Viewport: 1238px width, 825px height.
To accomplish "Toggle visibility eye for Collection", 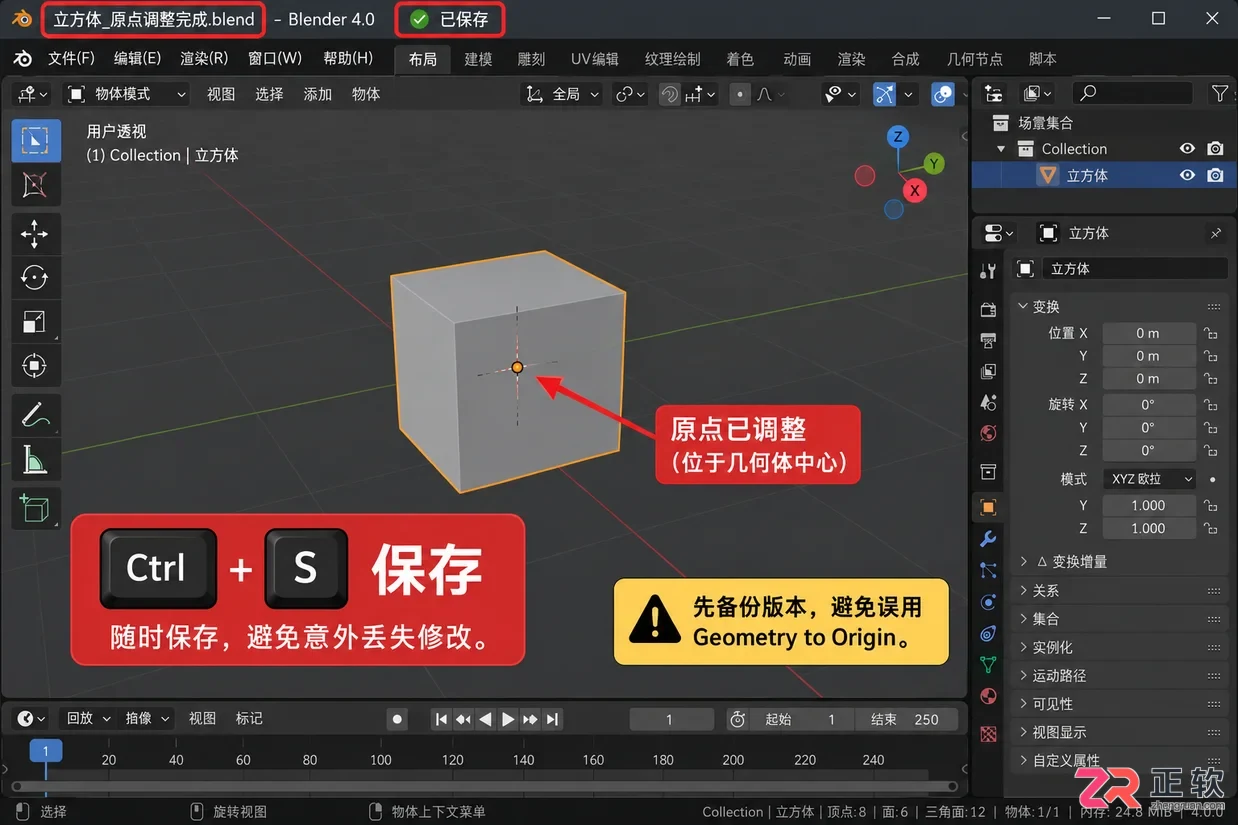I will click(1187, 149).
